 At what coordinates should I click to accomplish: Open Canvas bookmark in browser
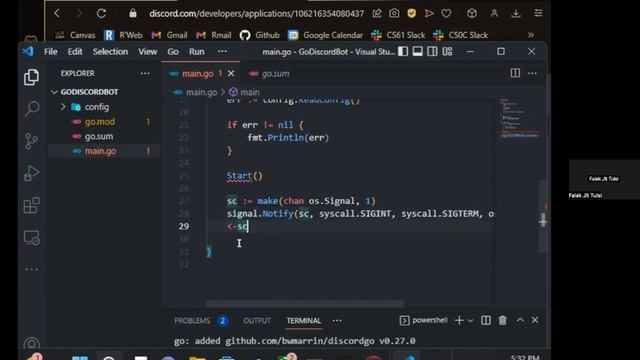[75, 35]
